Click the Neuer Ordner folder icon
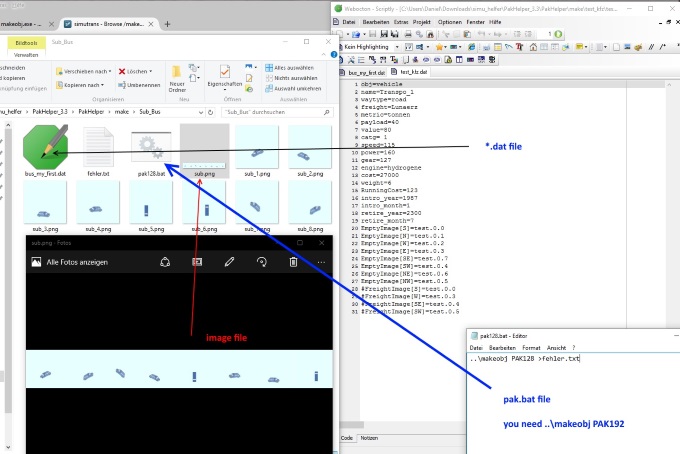The height and width of the screenshot is (454, 680). pos(176,73)
